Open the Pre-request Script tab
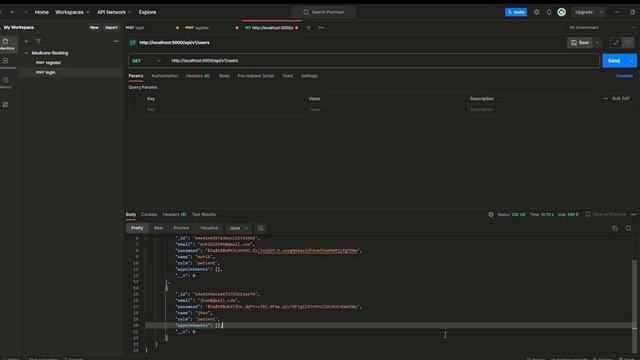 pos(256,76)
